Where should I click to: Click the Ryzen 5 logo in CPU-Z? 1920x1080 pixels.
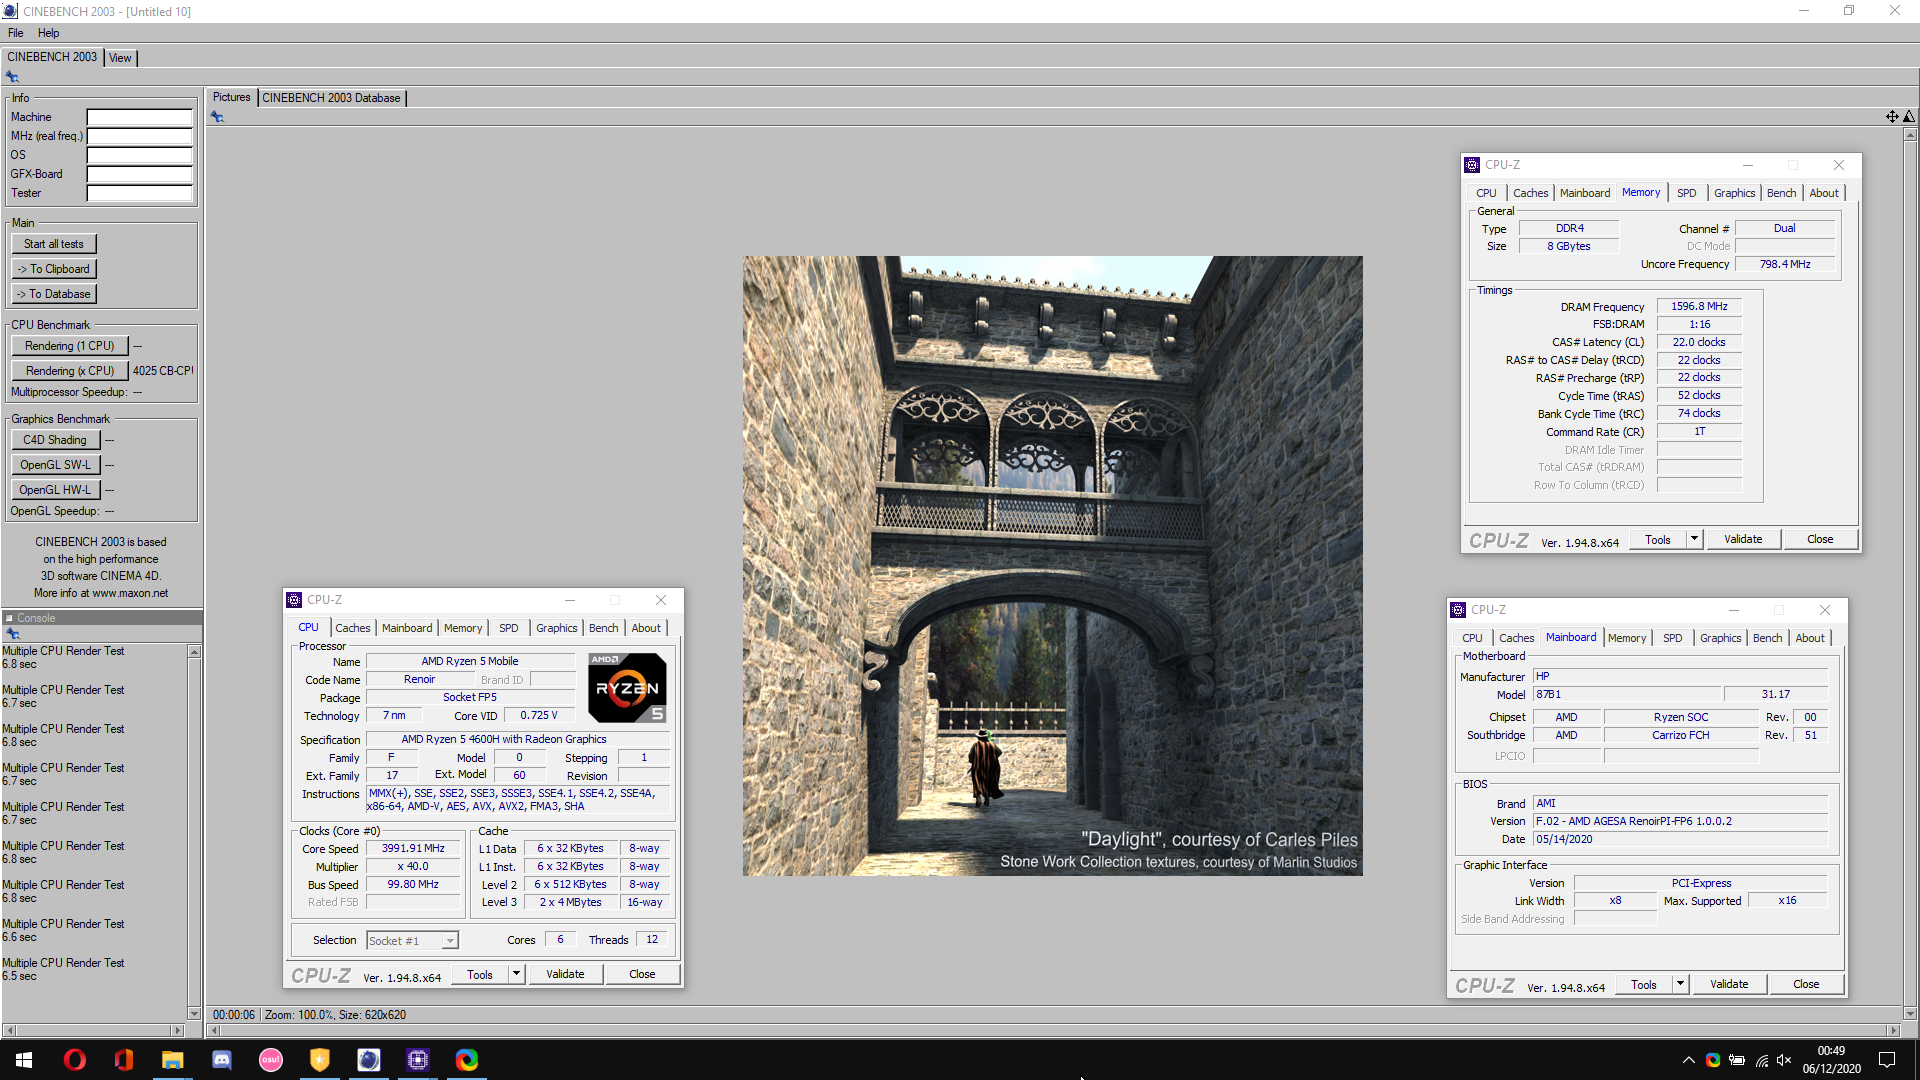click(627, 688)
